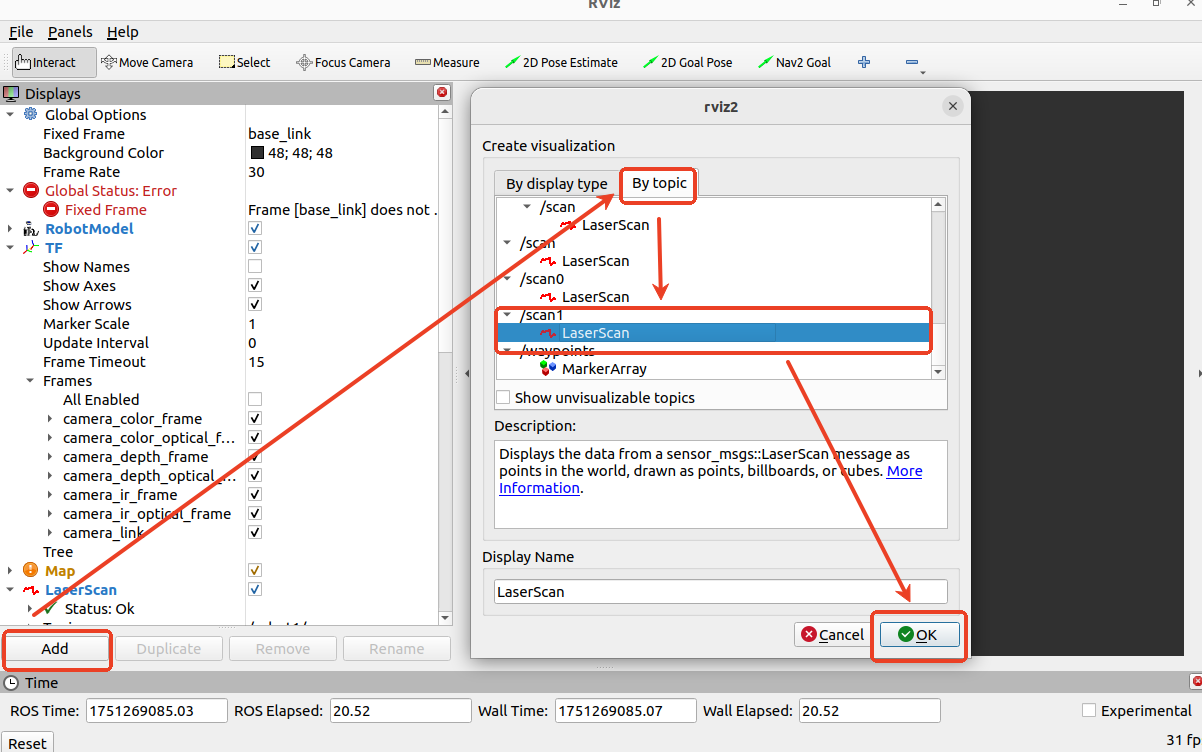Click the Global Status error icon
The height and width of the screenshot is (752, 1202).
[30, 190]
